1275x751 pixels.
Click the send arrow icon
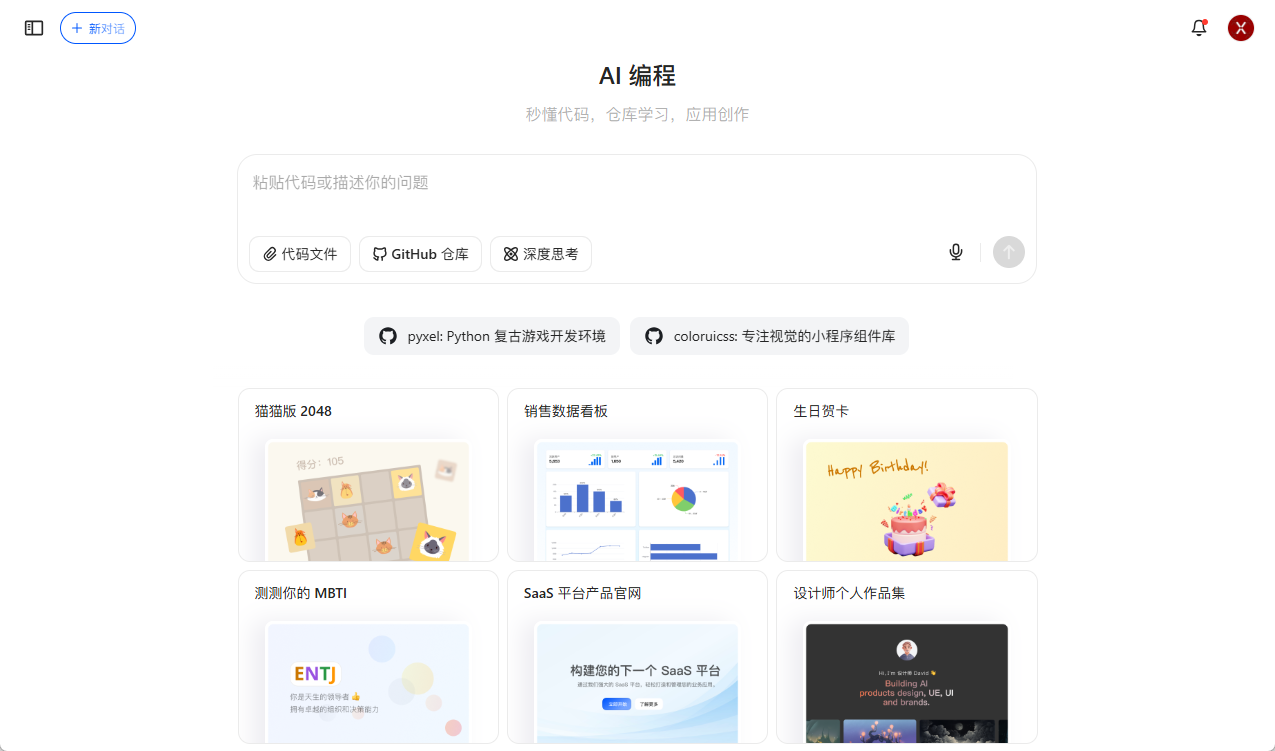click(1008, 252)
